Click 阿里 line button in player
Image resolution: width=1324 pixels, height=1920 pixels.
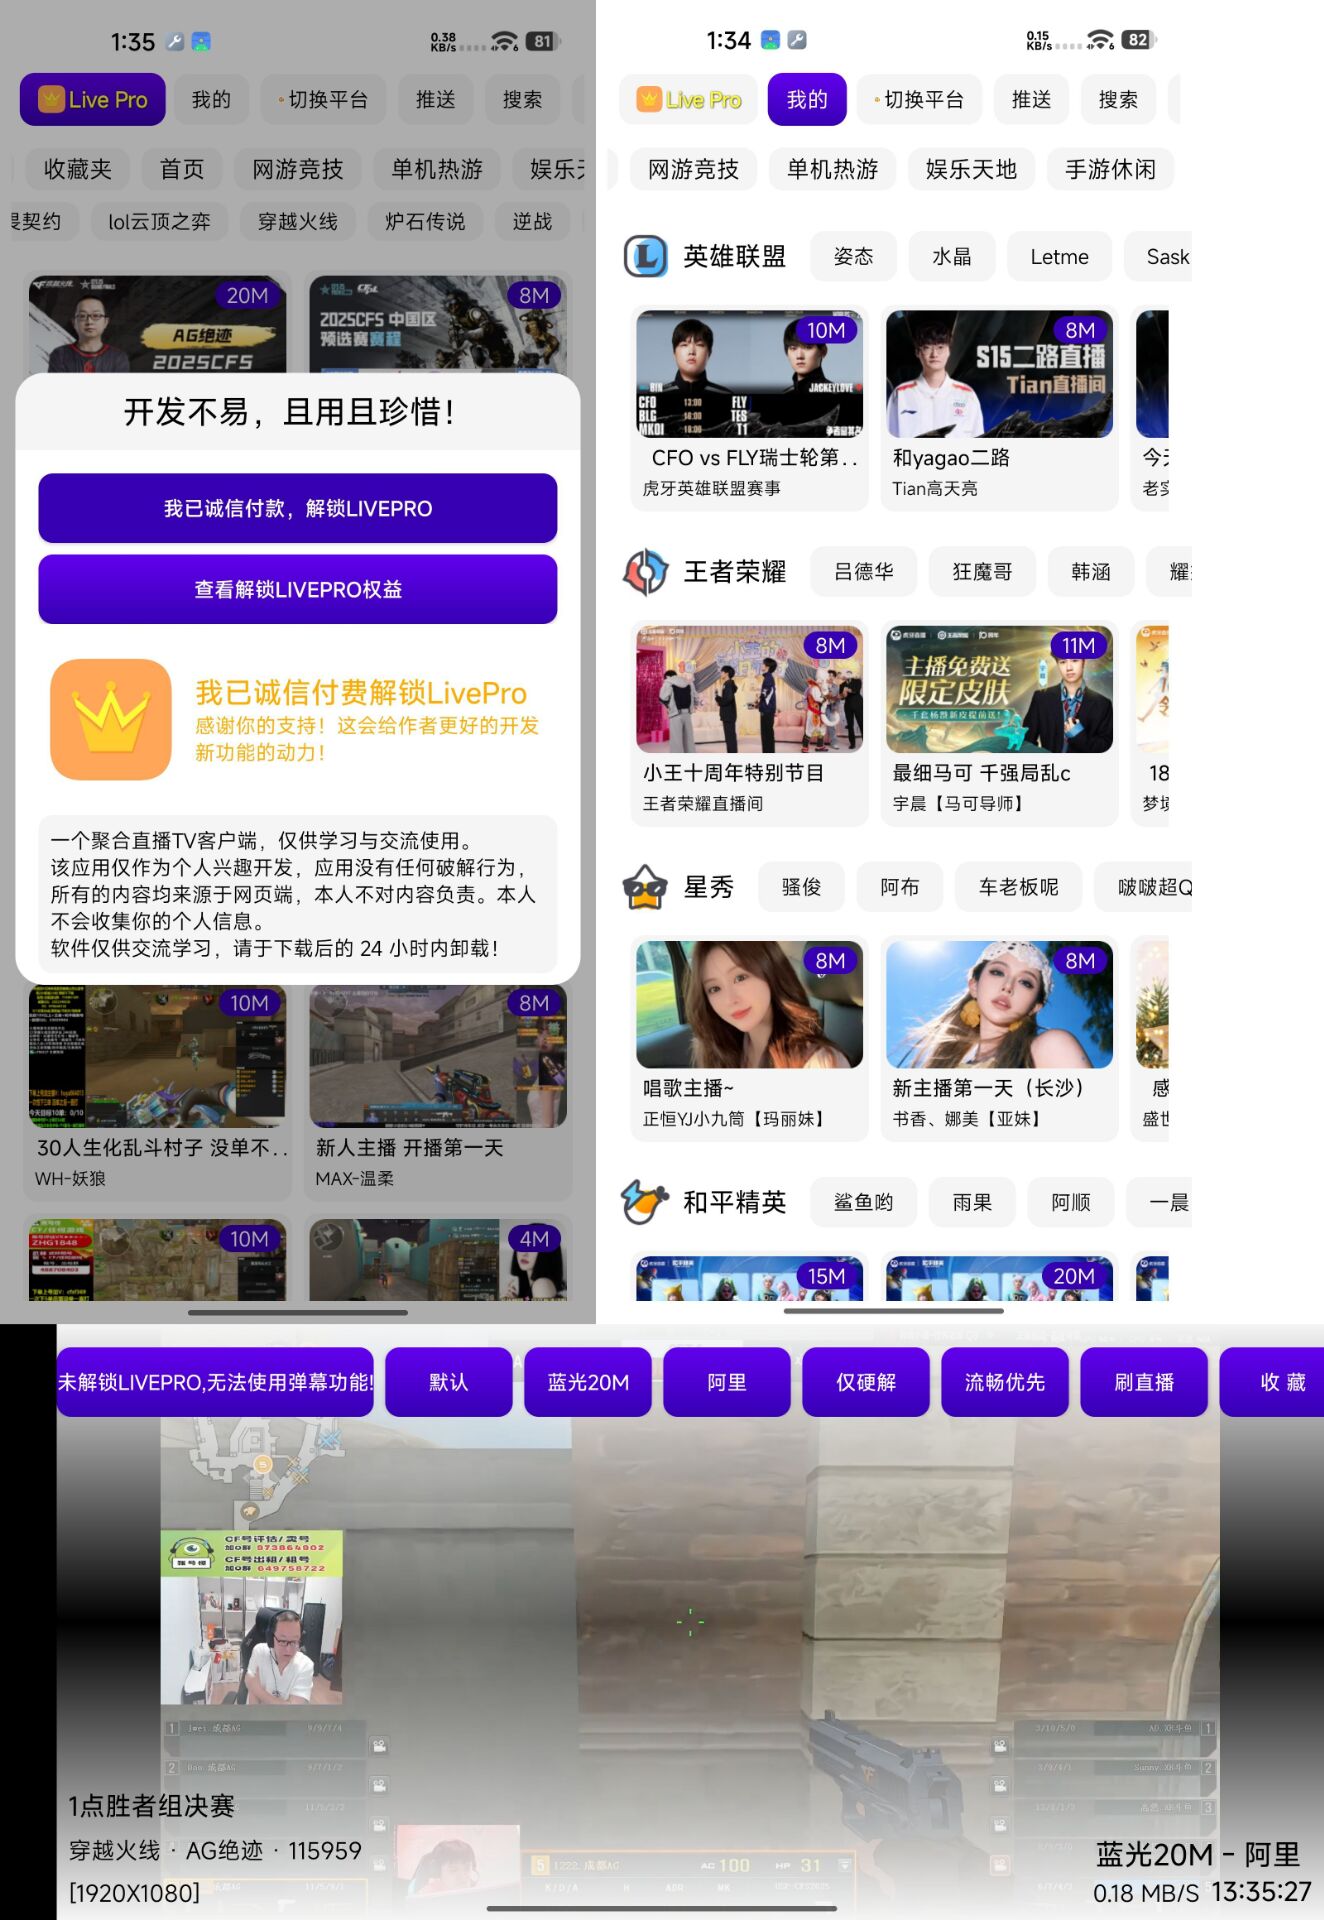tap(727, 1382)
